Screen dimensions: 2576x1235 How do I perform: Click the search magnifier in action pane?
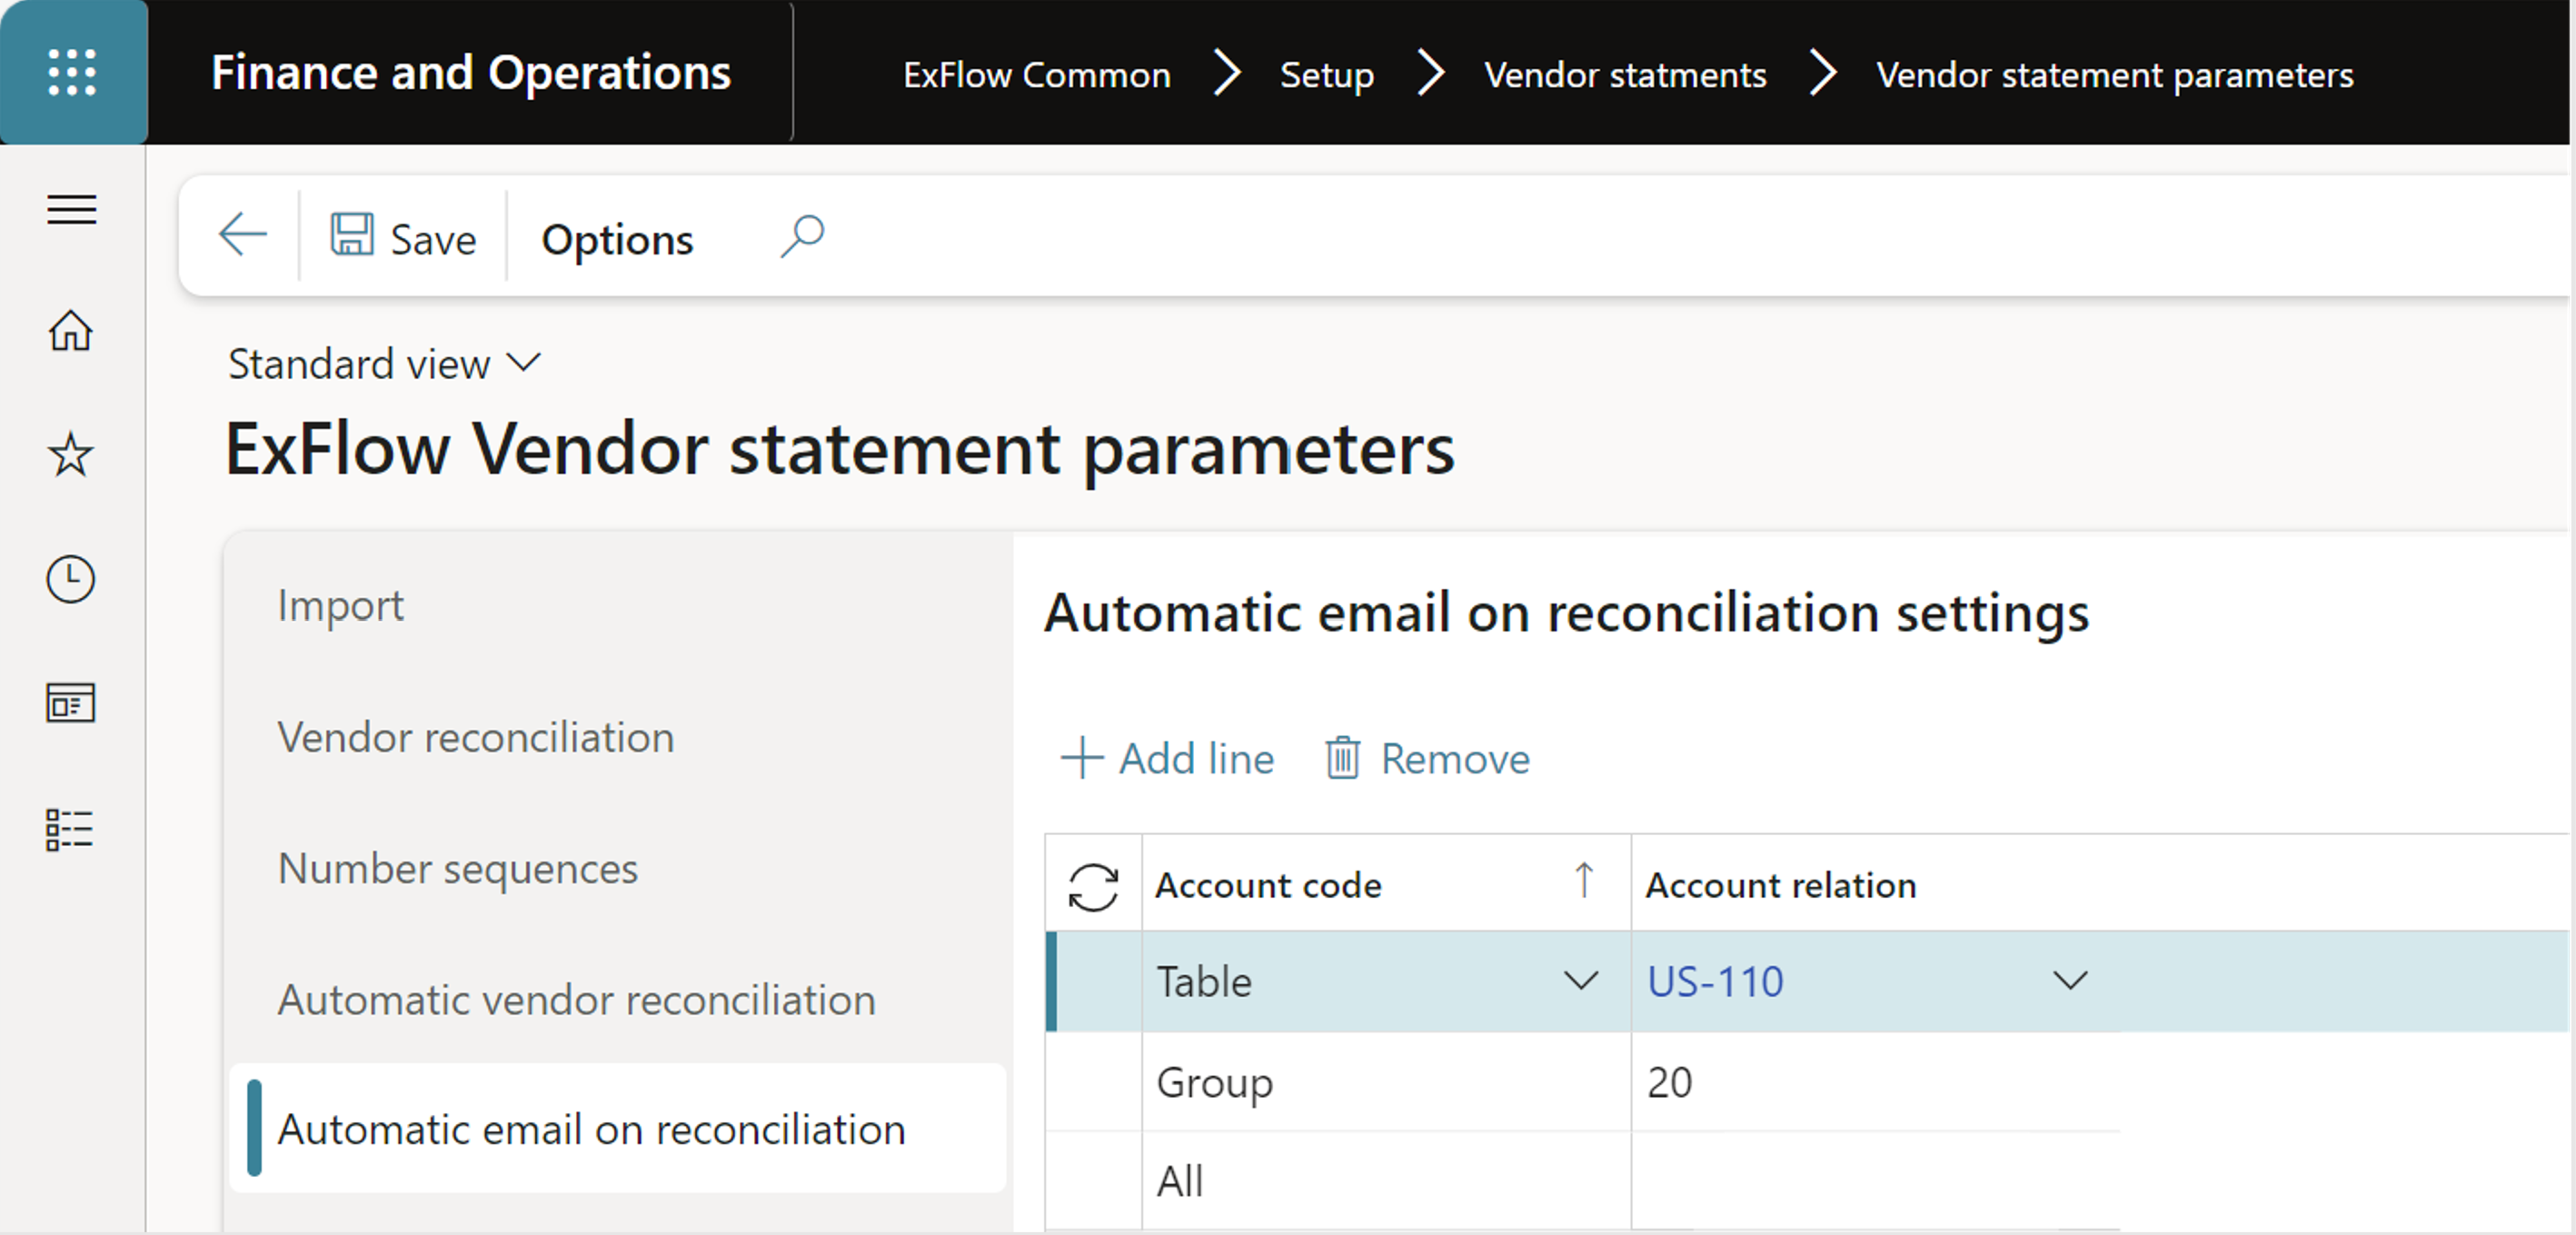pos(802,237)
